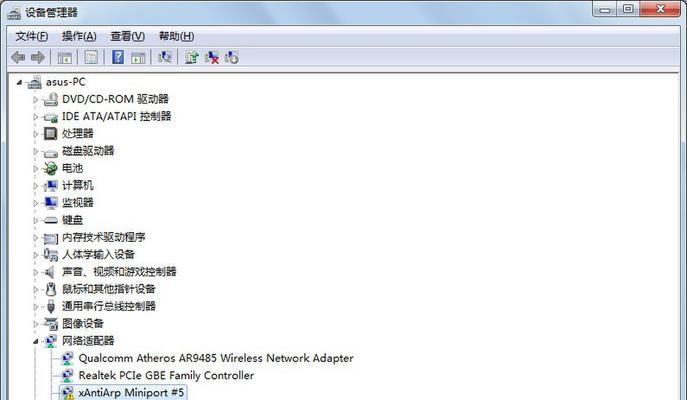Open Help with the blue question mark icon

pos(118,57)
